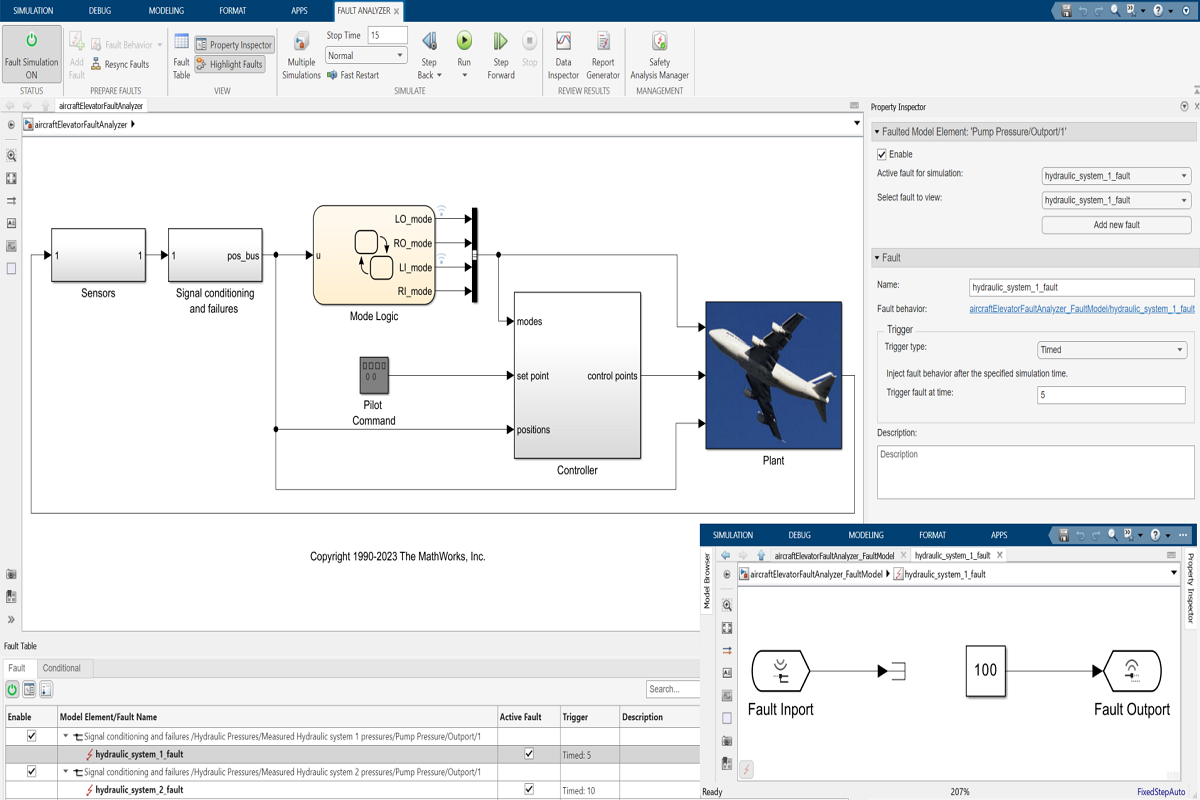Image resolution: width=1200 pixels, height=800 pixels.
Task: Click the zoom tool in the model palette
Action: pos(11,157)
